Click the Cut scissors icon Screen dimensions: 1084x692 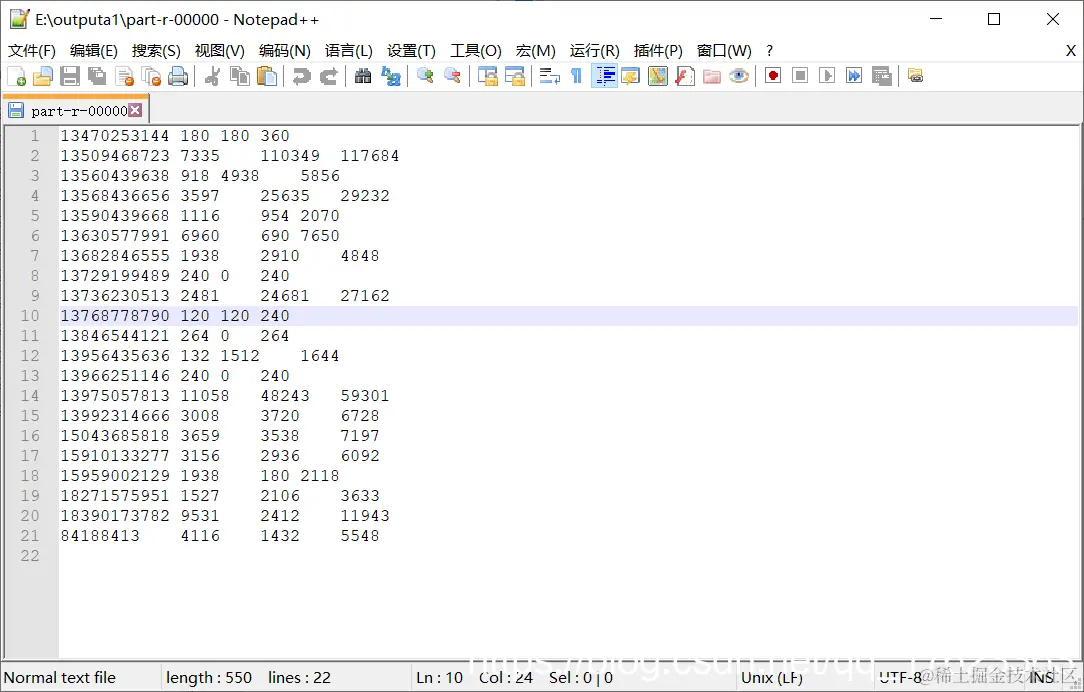pyautogui.click(x=212, y=76)
